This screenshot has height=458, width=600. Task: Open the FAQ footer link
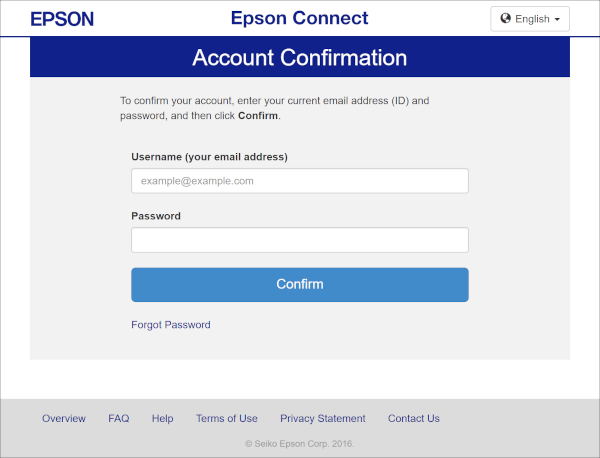(x=119, y=418)
